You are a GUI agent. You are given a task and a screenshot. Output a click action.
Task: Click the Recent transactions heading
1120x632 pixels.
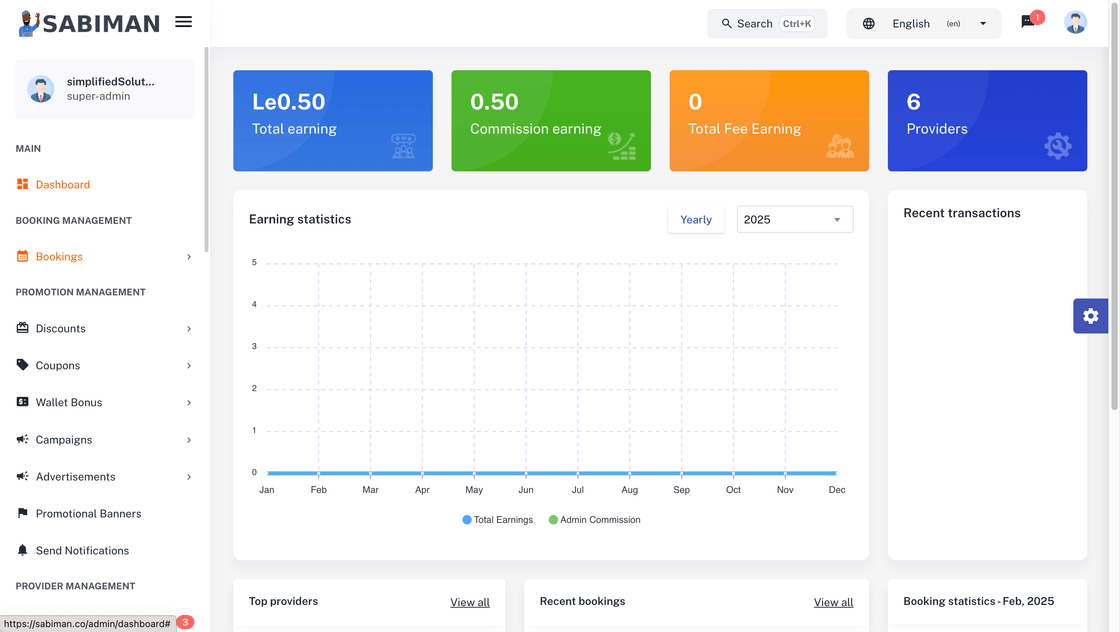tap(961, 213)
